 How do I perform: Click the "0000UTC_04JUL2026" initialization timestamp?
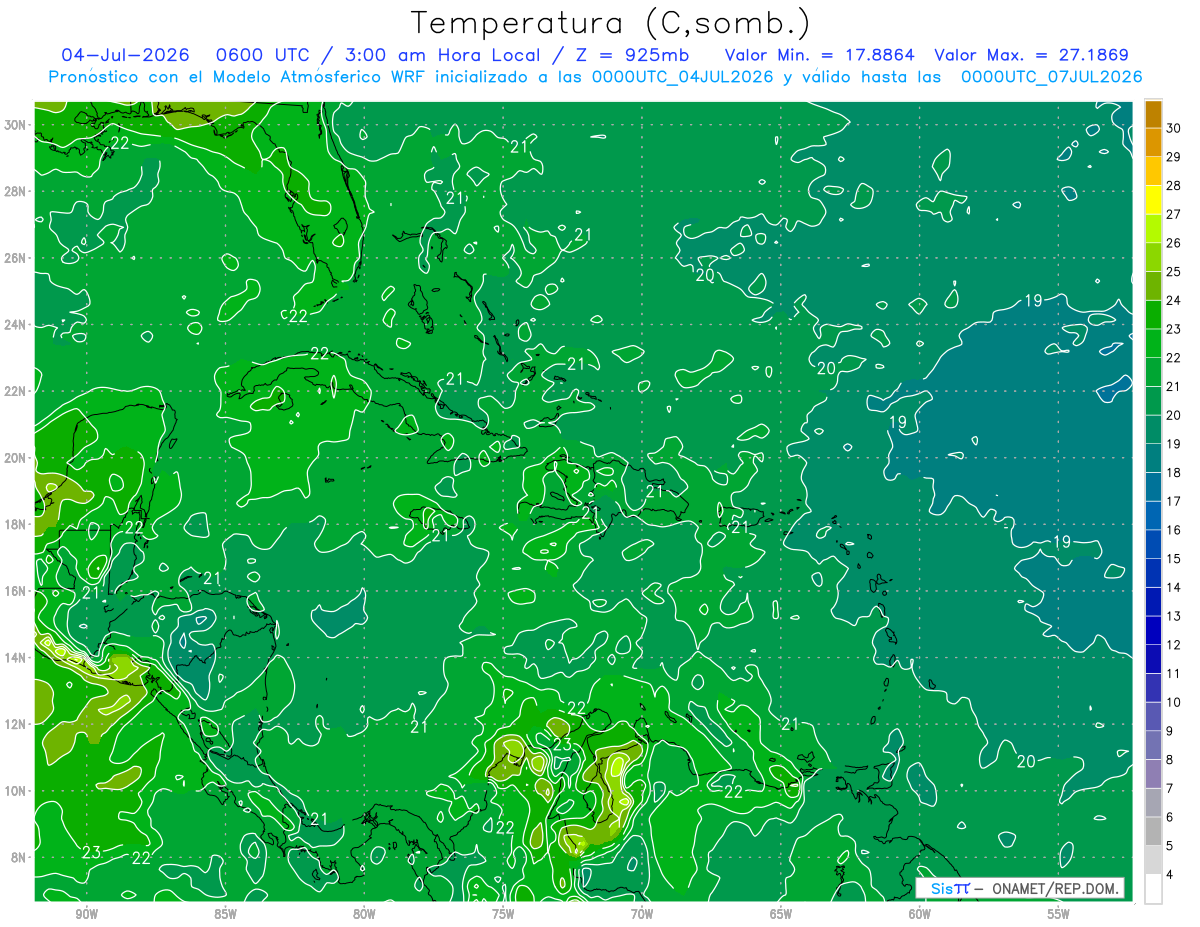[683, 77]
